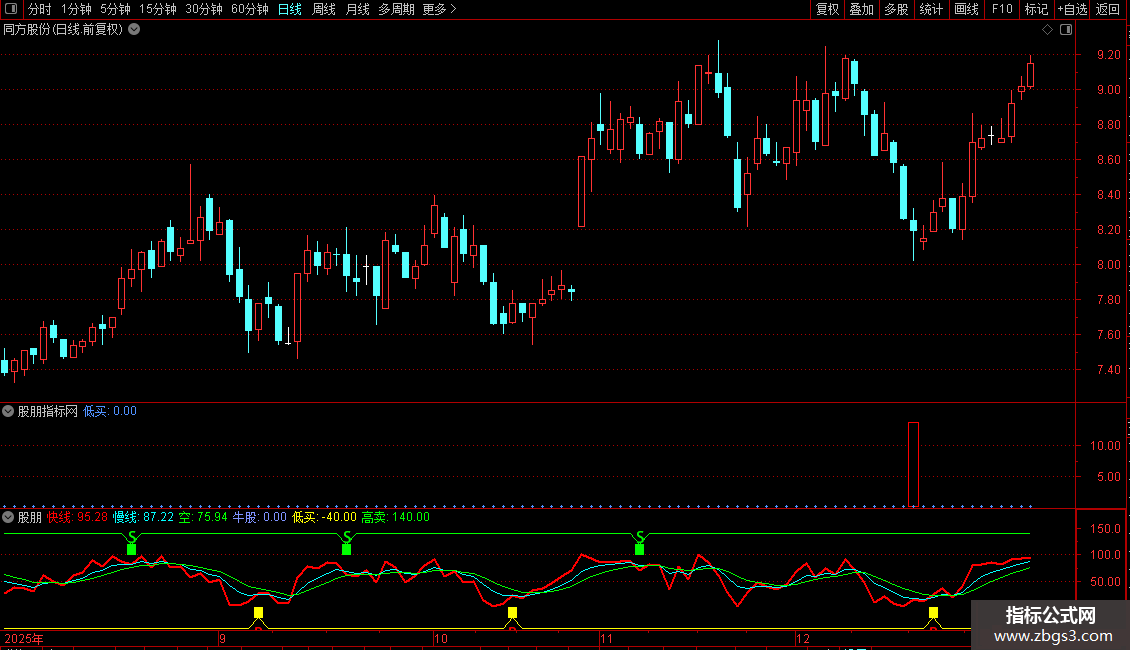This screenshot has height=650, width=1130.
Task: Click the 股朋指标网 indicator name
Action: 48,411
